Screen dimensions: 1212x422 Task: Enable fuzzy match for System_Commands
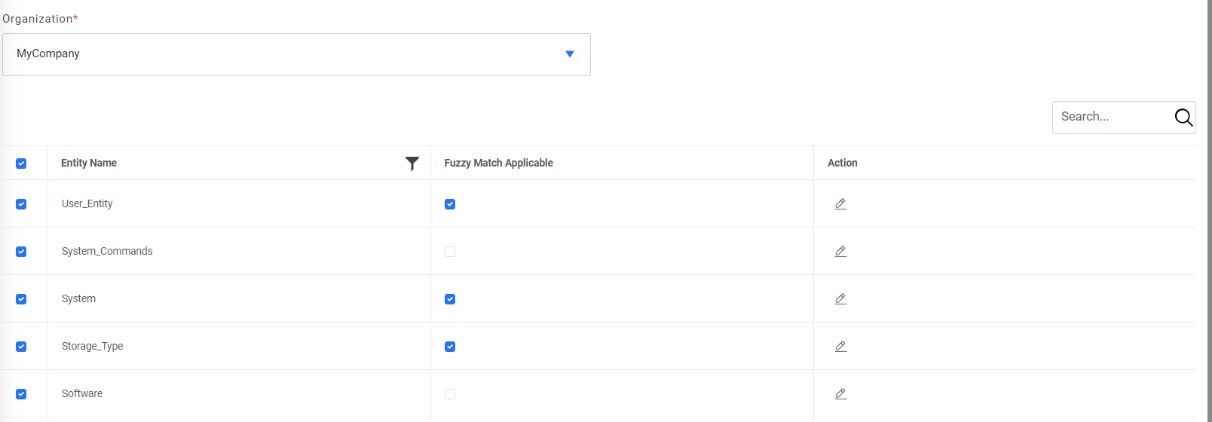pyautogui.click(x=450, y=252)
